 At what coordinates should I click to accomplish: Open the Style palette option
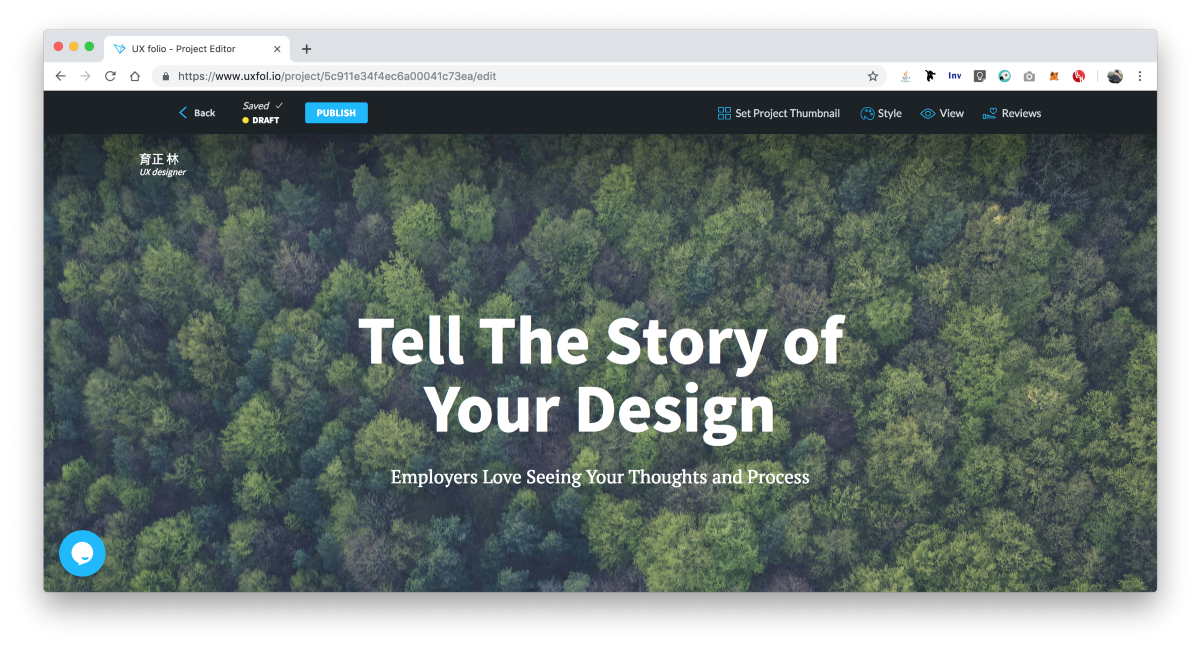click(881, 113)
